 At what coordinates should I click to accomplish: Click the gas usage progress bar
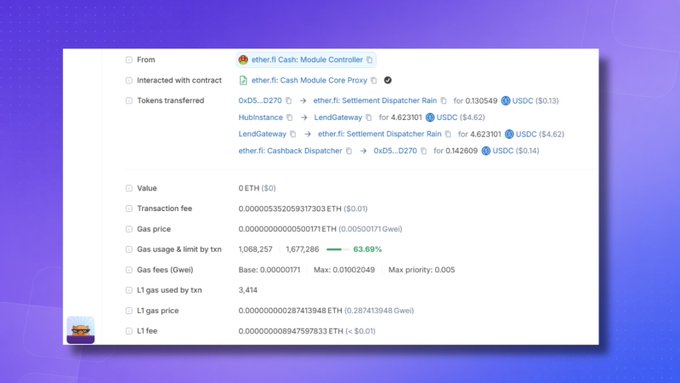pyautogui.click(x=337, y=249)
